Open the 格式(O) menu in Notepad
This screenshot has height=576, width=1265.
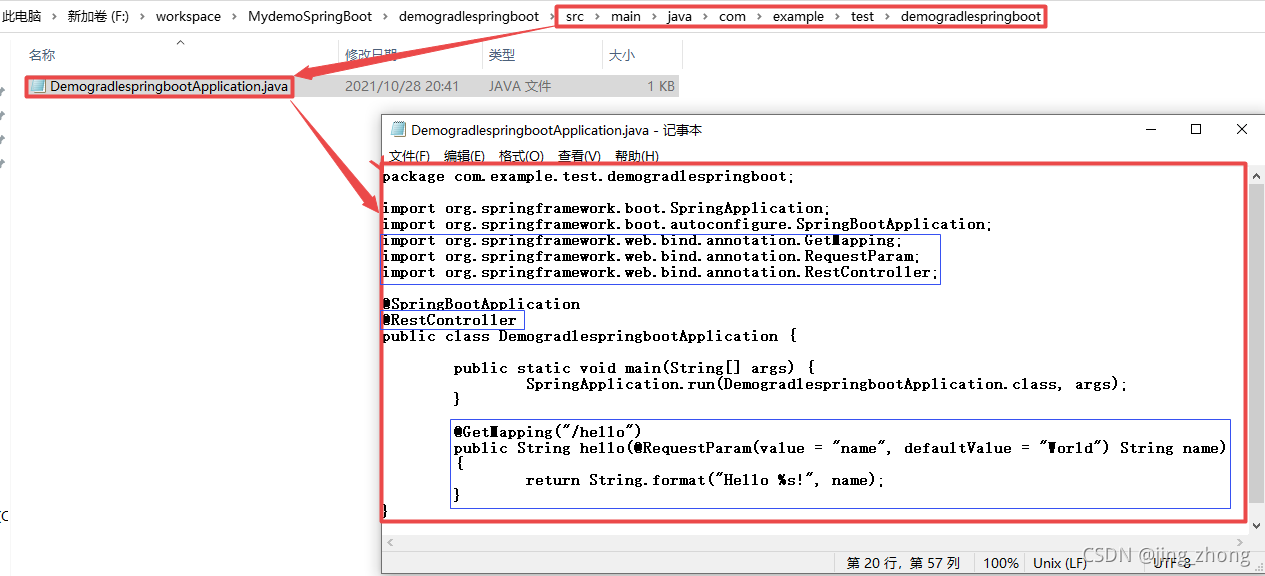(521, 156)
